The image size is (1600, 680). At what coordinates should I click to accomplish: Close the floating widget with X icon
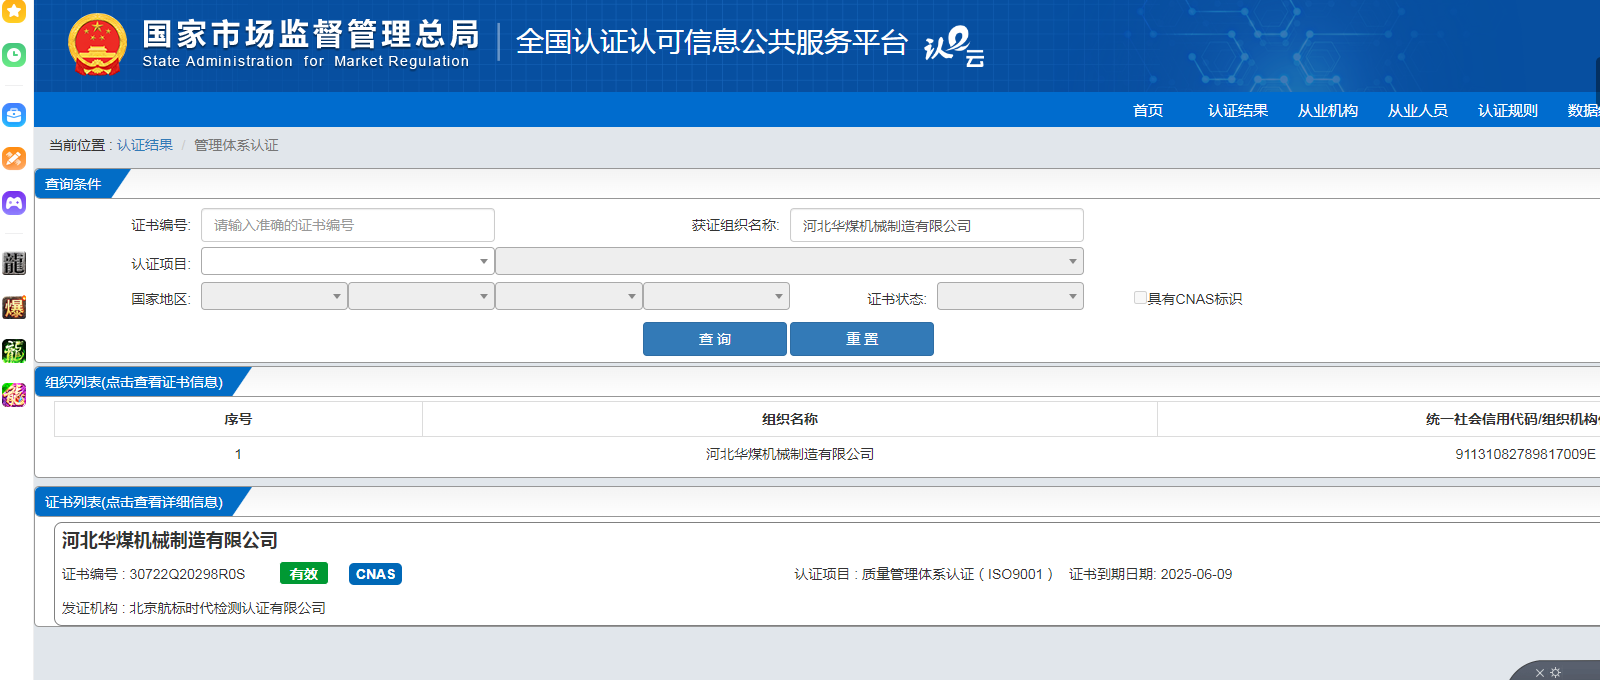pyautogui.click(x=1540, y=673)
